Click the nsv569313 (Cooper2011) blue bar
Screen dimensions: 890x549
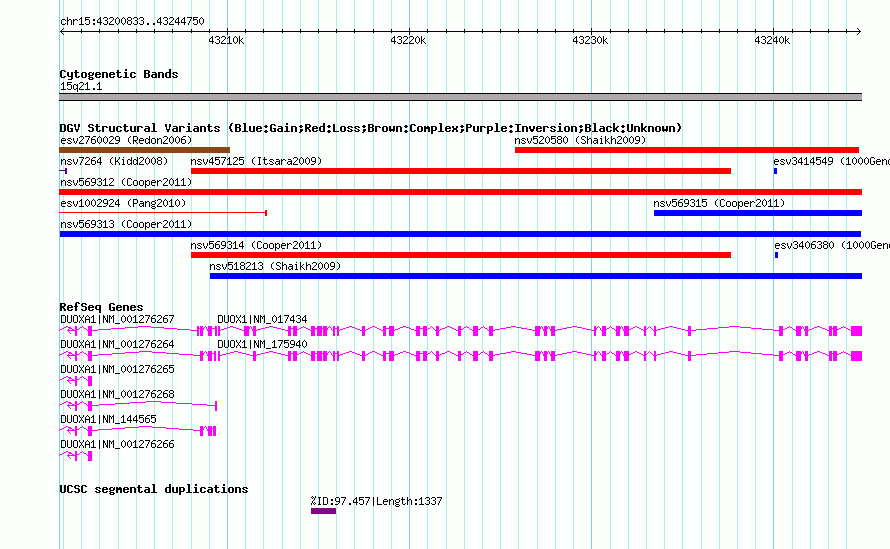pos(460,234)
